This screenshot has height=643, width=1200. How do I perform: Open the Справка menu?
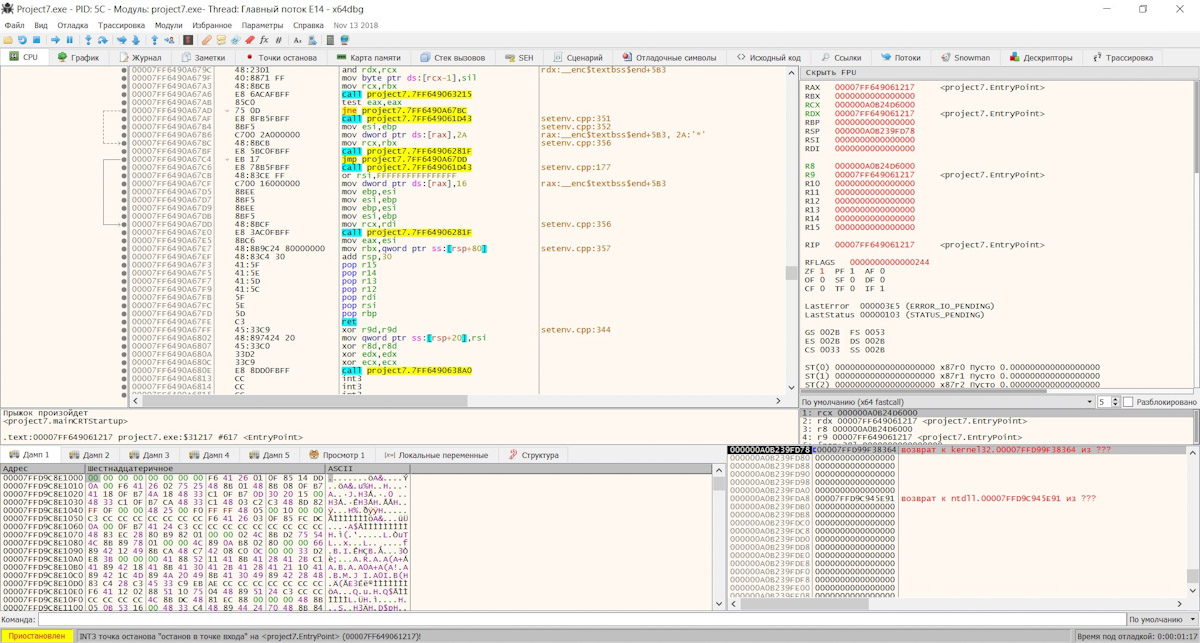pos(308,25)
